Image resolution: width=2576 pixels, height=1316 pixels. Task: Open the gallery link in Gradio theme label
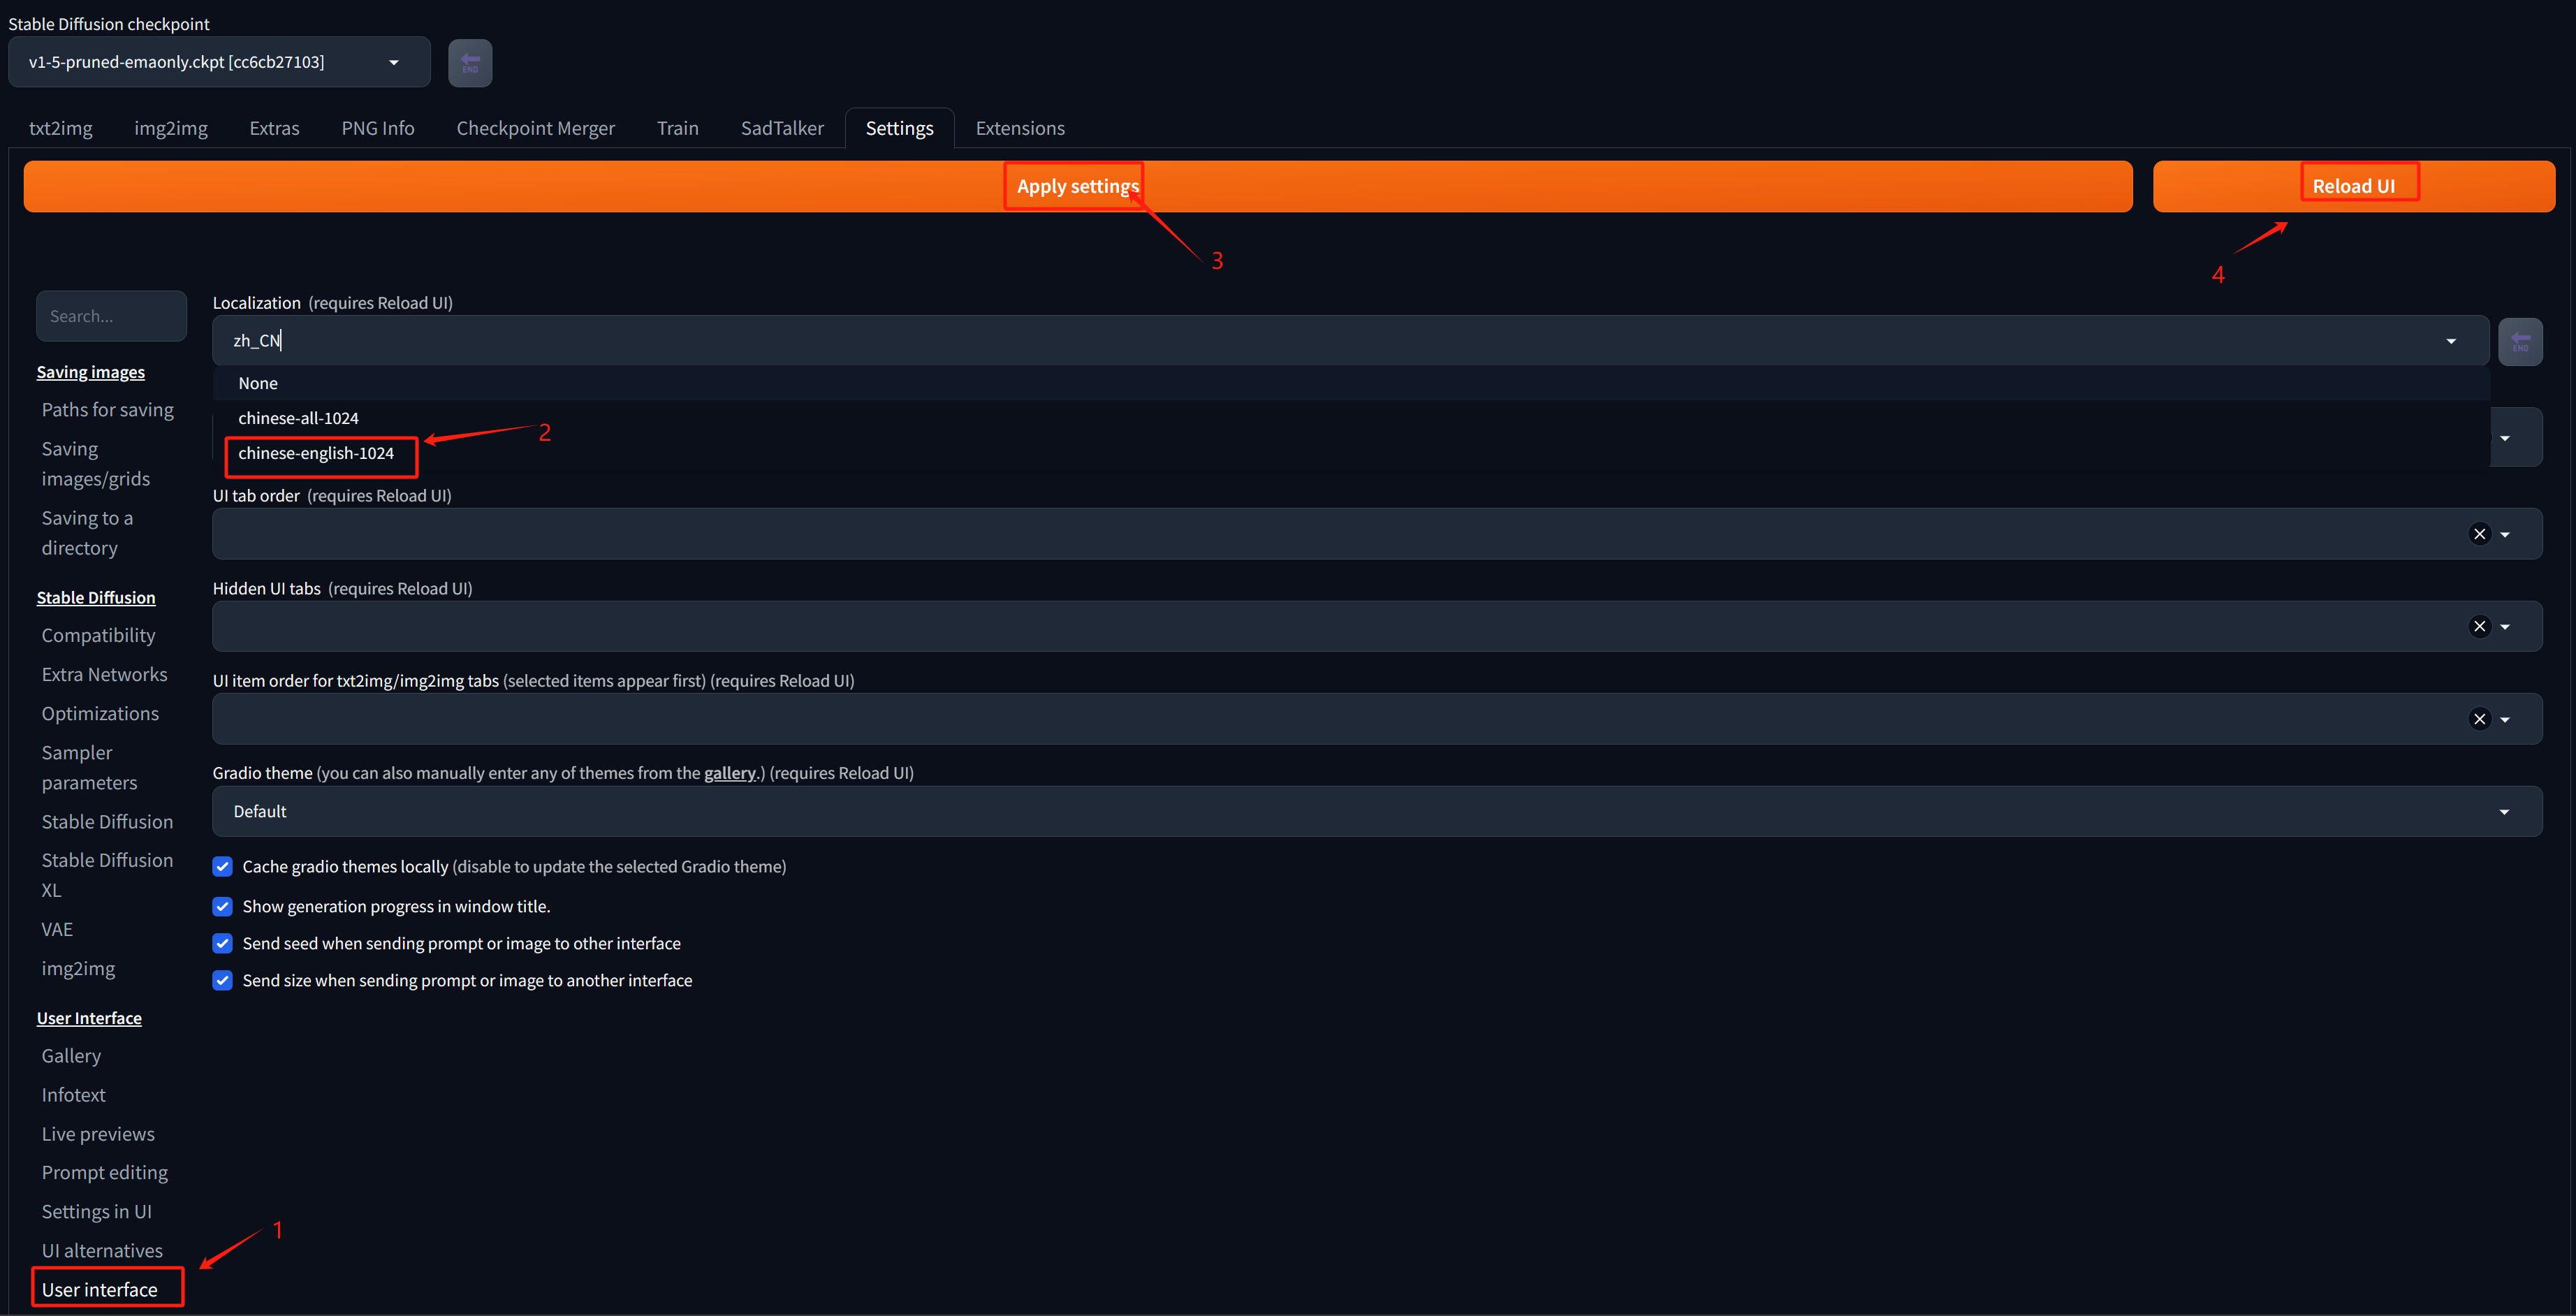pyautogui.click(x=729, y=773)
